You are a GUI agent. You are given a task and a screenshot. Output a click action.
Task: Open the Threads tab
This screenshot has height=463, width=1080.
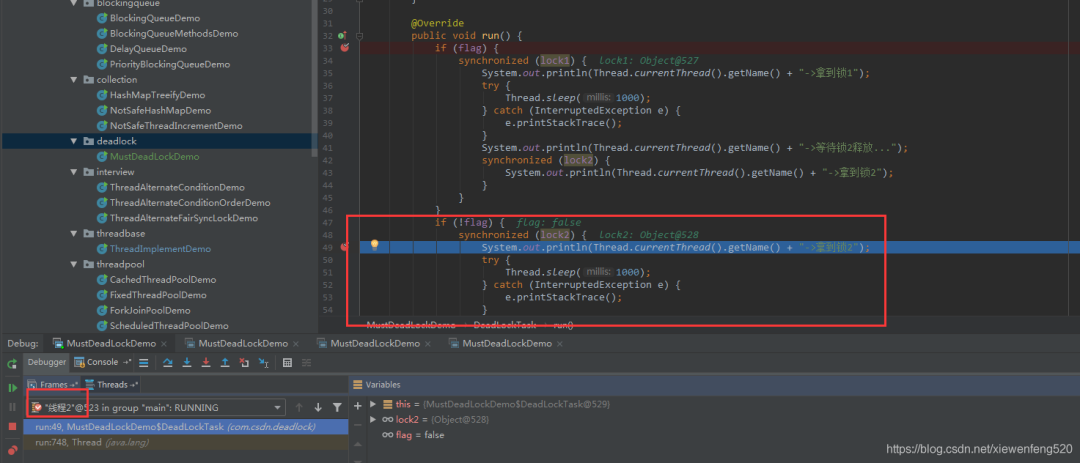(x=112, y=384)
